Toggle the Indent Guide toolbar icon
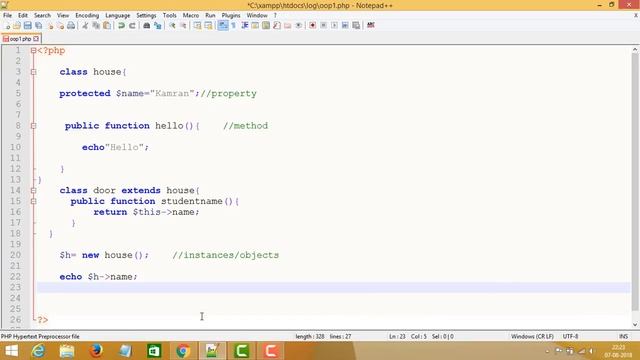This screenshot has height=360, width=640. (244, 26)
